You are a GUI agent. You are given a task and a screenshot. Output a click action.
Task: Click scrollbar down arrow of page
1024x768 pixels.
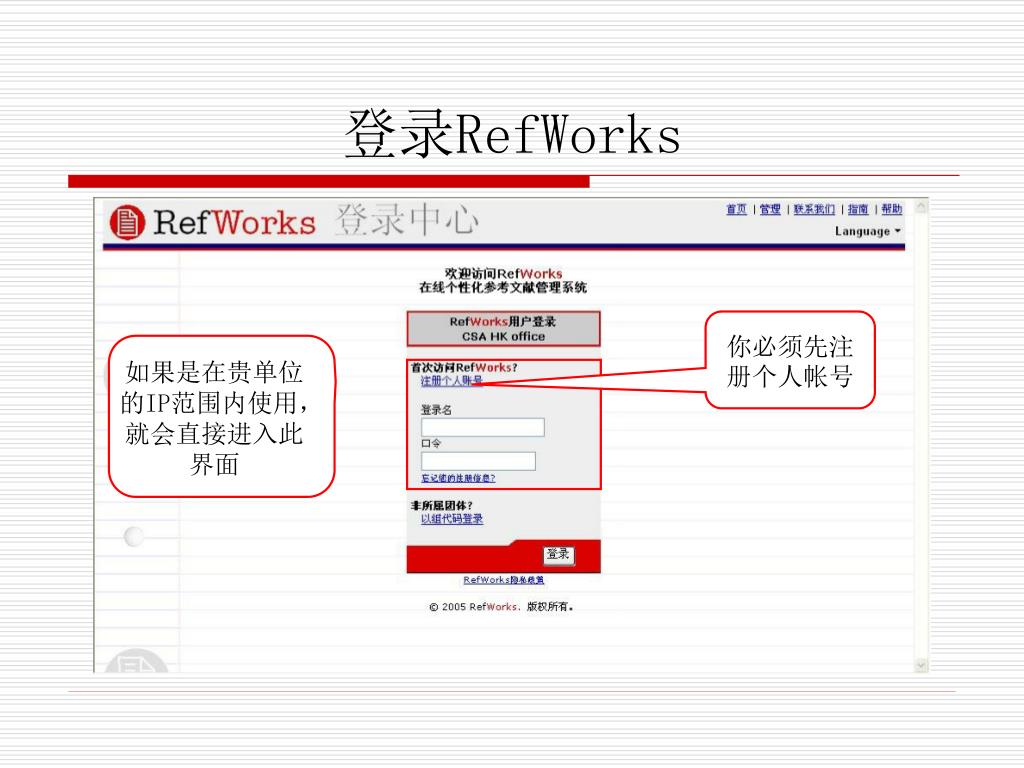pos(921,665)
